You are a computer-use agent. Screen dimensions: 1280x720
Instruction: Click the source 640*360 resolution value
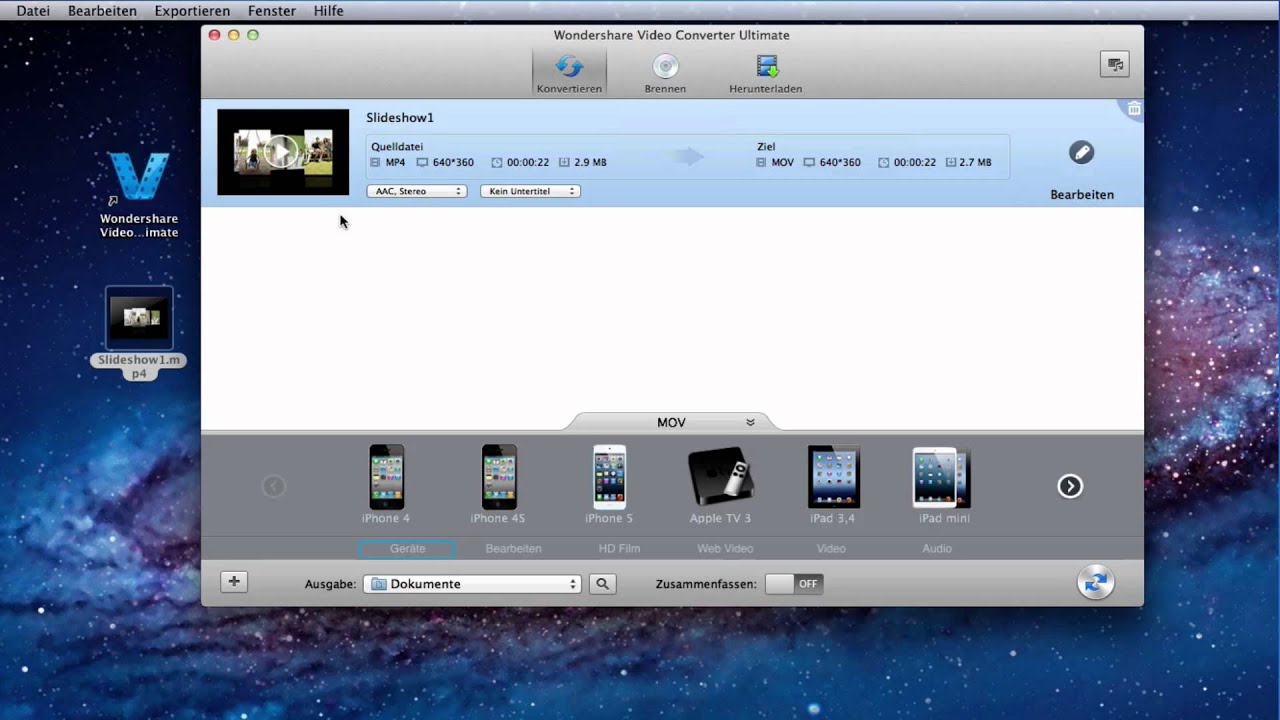pos(453,162)
